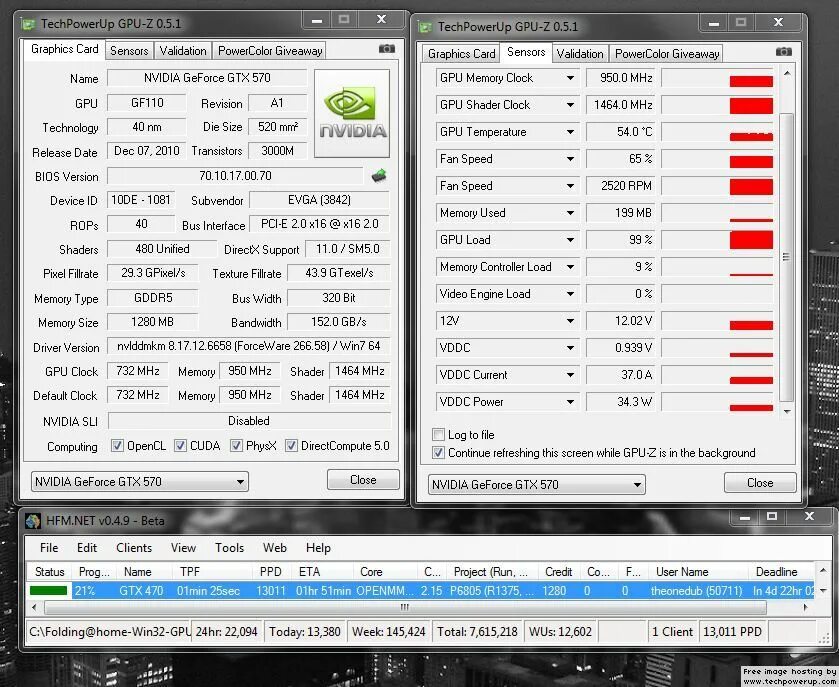Open the Help menu in HFM.NET
The height and width of the screenshot is (687, 839).
tap(318, 548)
